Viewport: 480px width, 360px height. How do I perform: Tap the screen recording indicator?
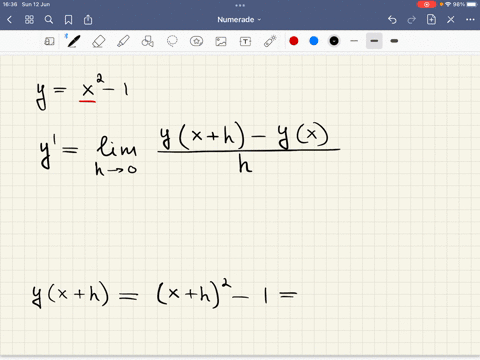[x=426, y=4]
